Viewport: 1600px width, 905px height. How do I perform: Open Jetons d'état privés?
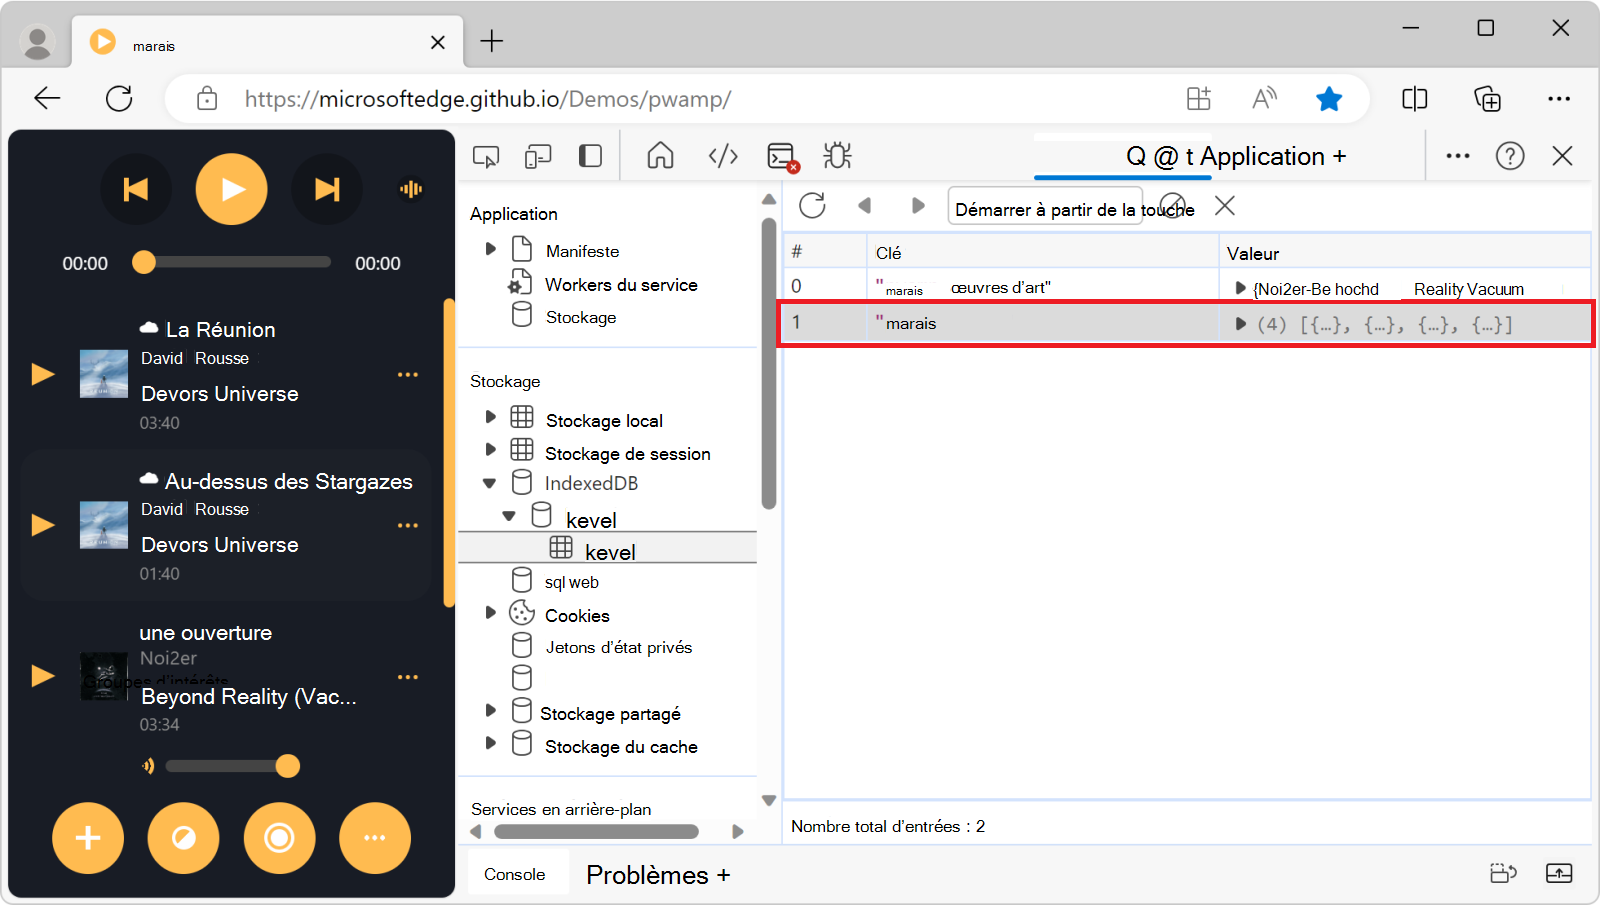click(x=618, y=647)
